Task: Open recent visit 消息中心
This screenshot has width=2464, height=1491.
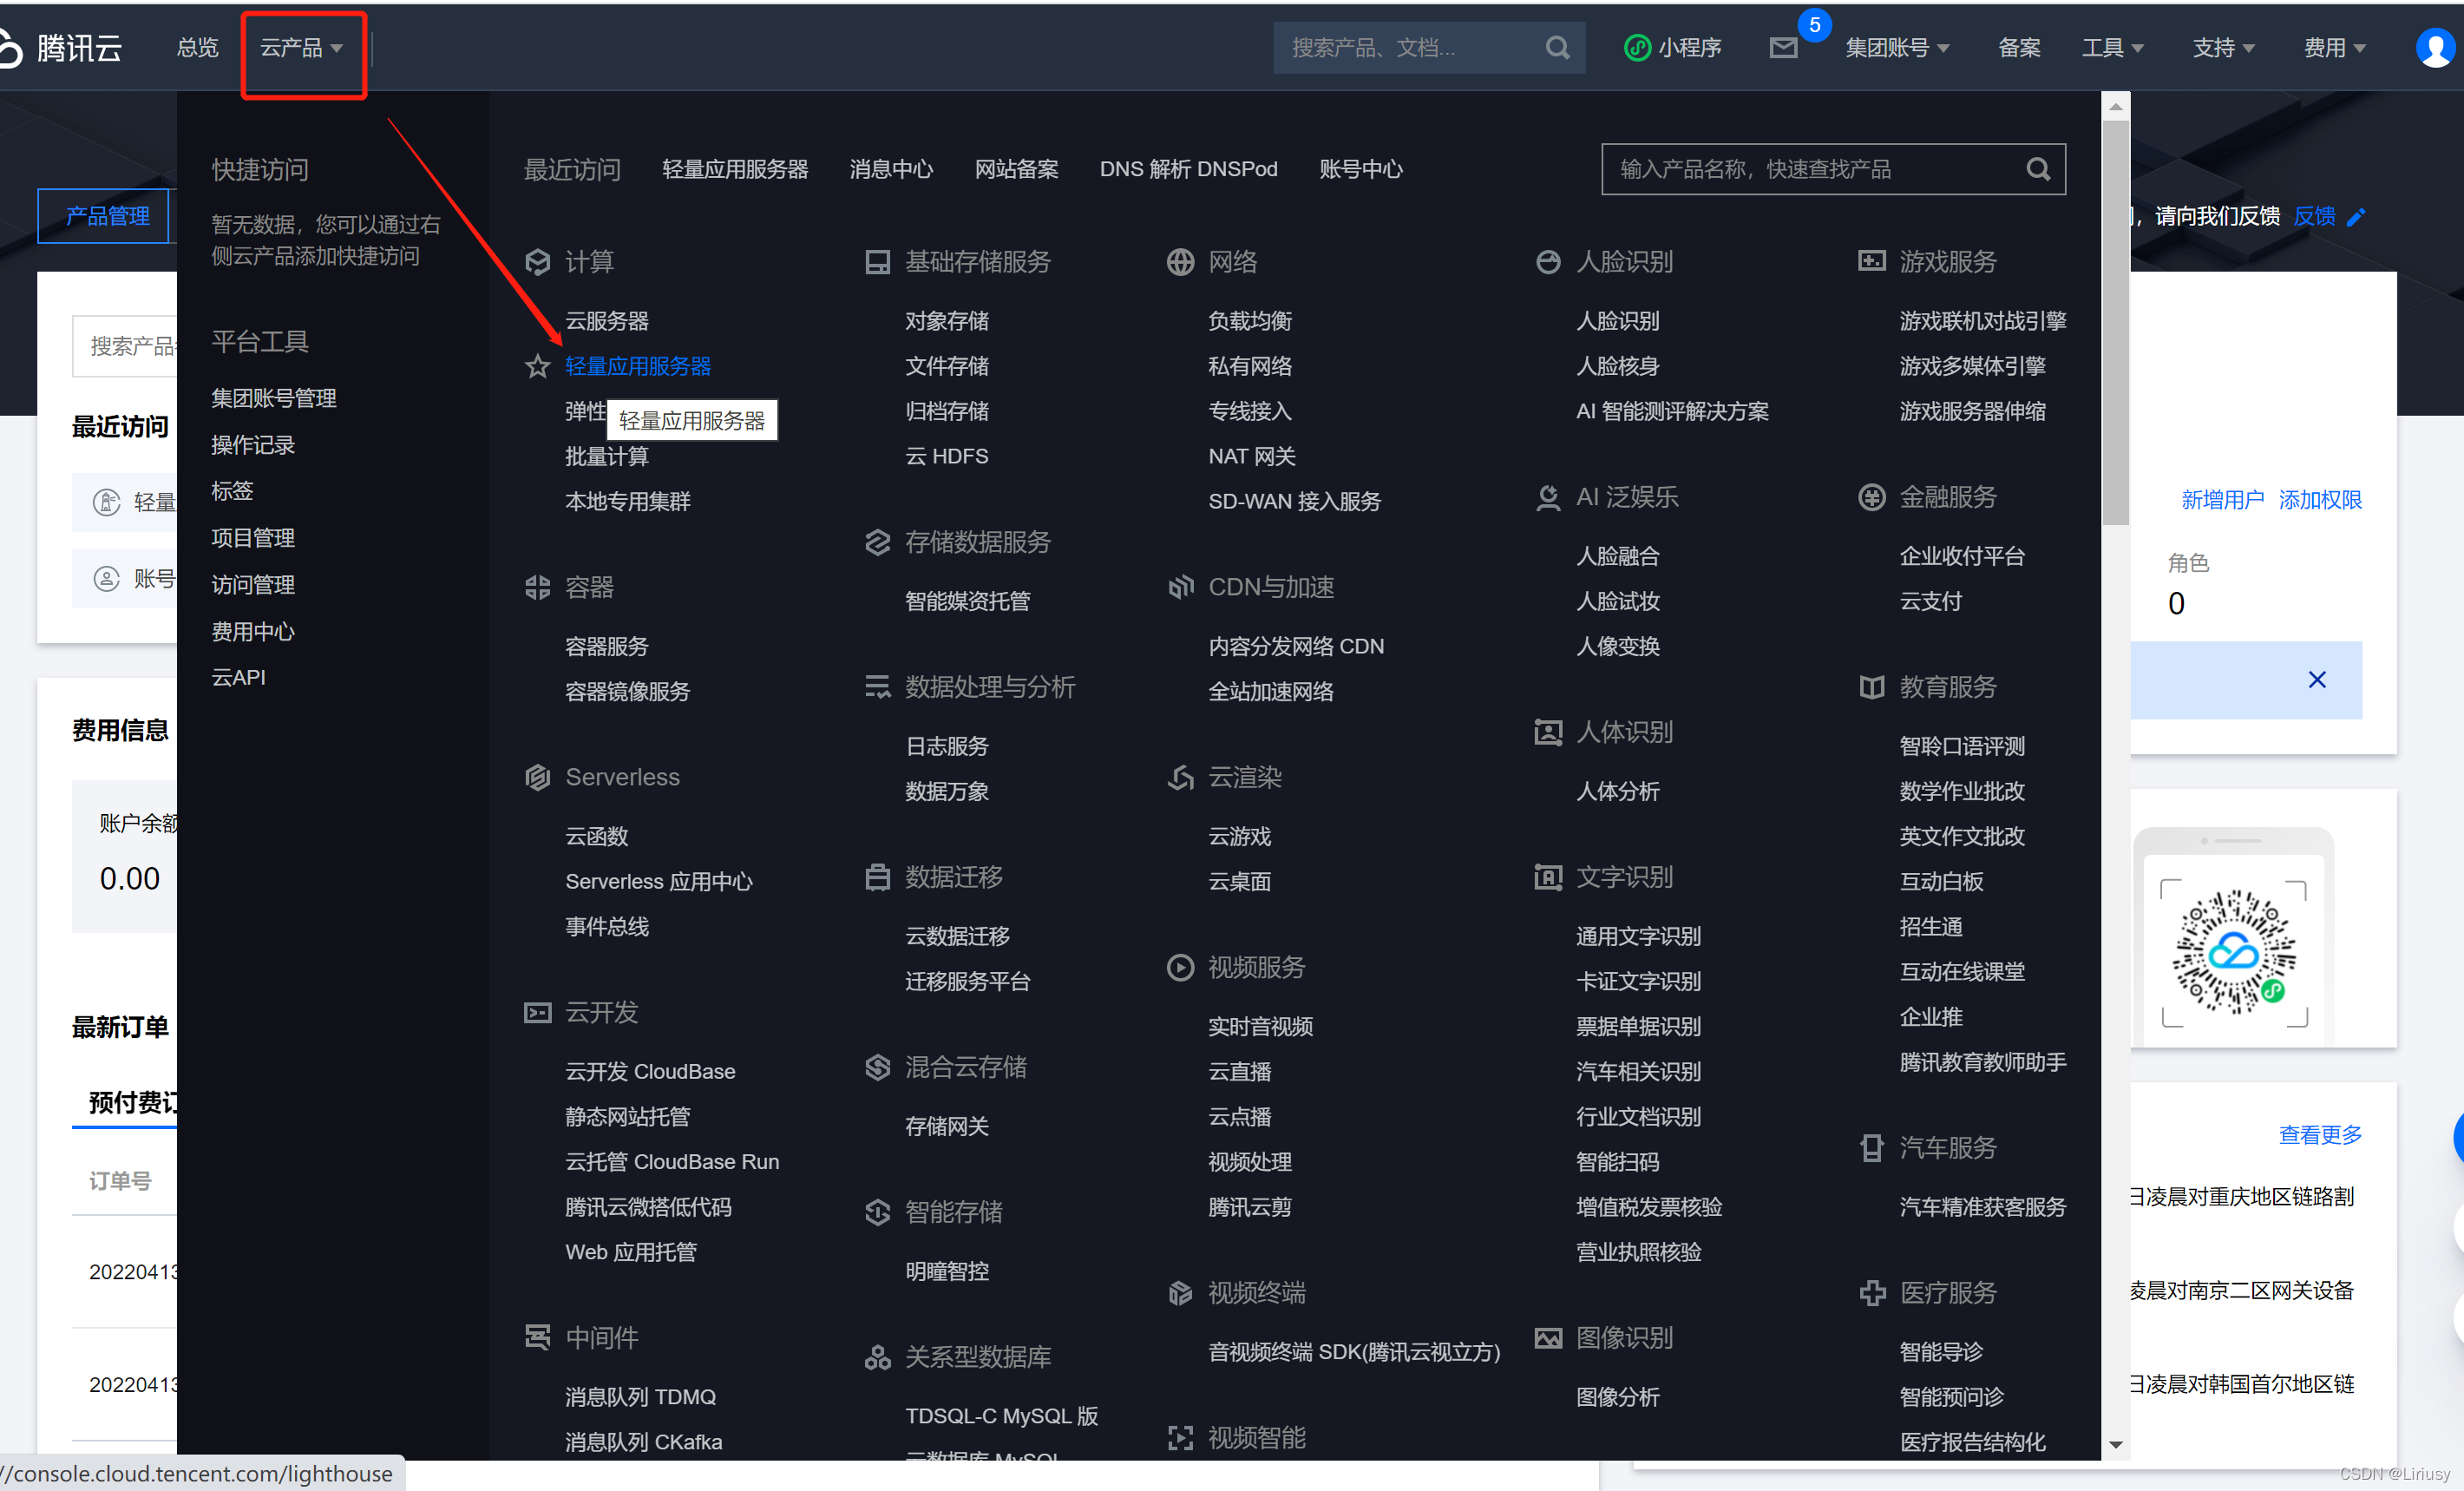Action: click(891, 169)
